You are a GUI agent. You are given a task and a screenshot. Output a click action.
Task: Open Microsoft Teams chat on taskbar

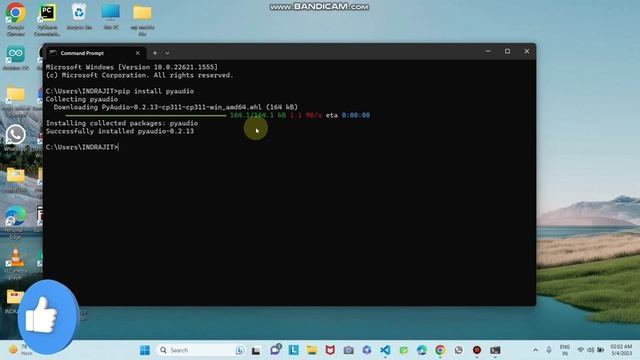[275, 350]
